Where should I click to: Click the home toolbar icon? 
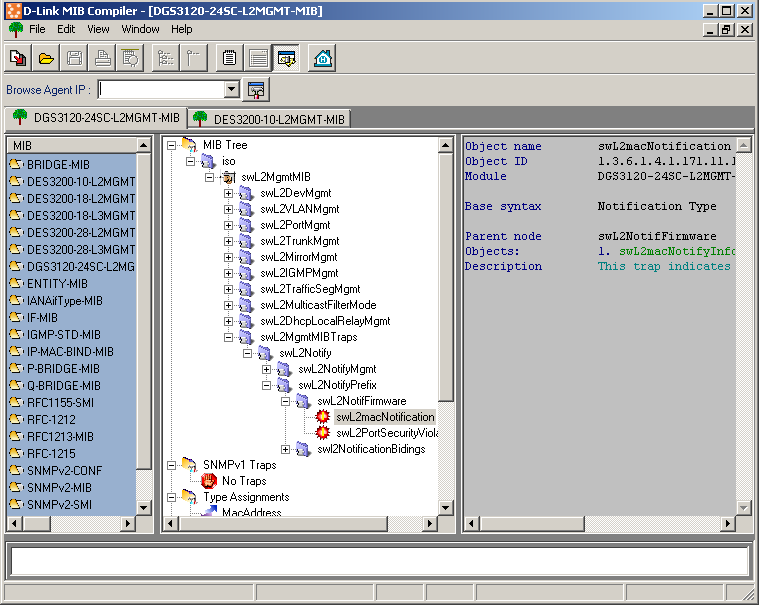coord(323,59)
